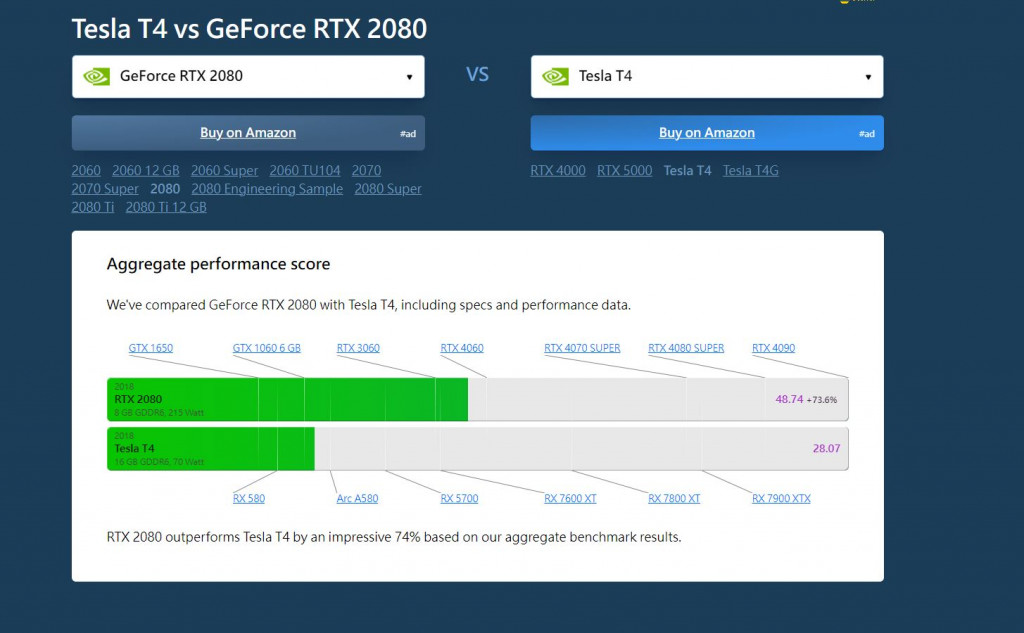
Task: Open the RX 7600 XT chart link
Action: coord(570,498)
